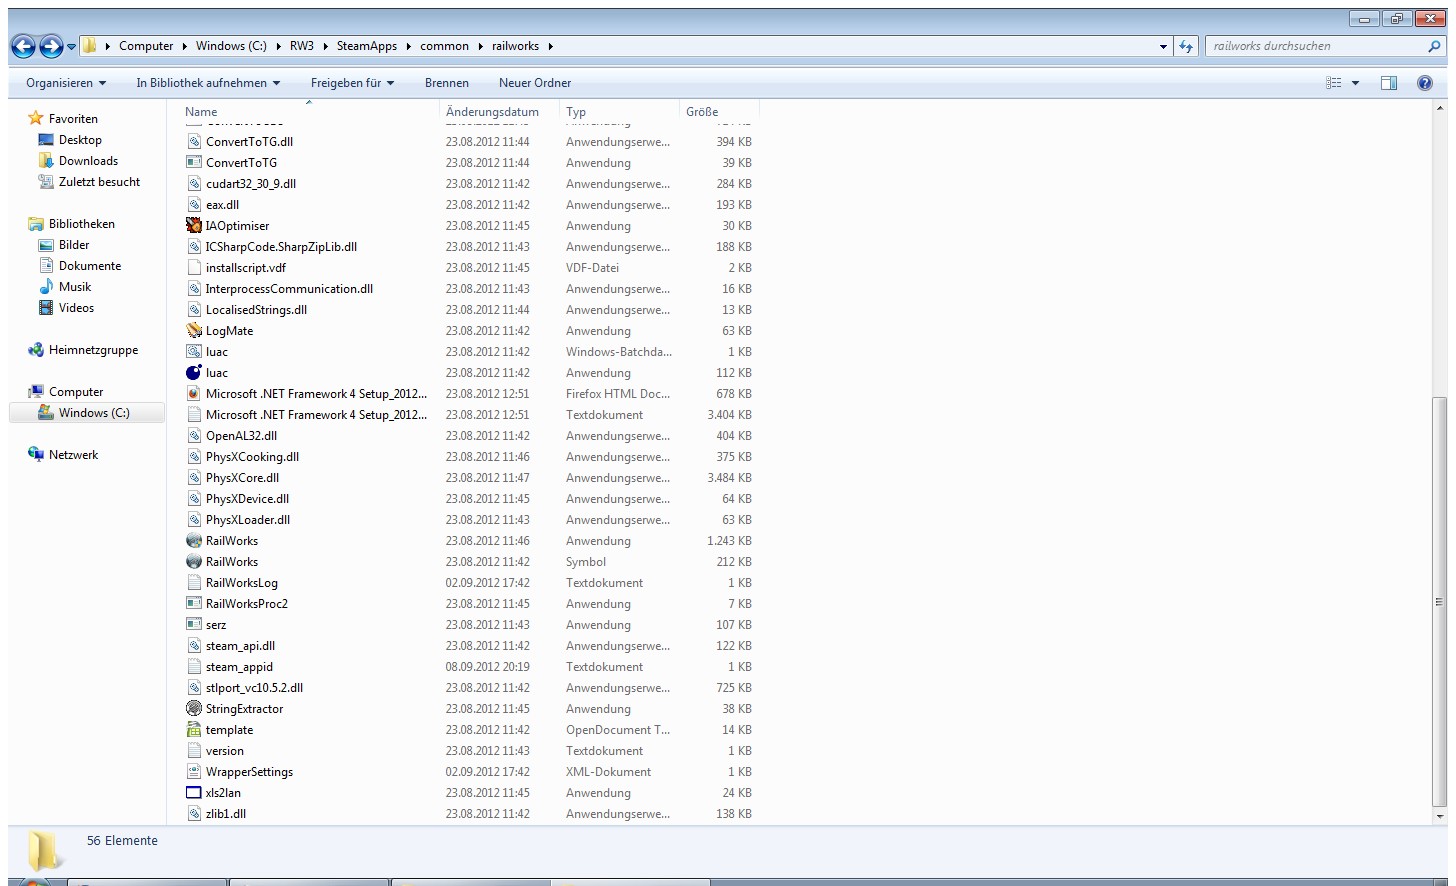Navigate to RW3 in the address breadcrumb
The image size is (1456, 886).
tap(302, 46)
